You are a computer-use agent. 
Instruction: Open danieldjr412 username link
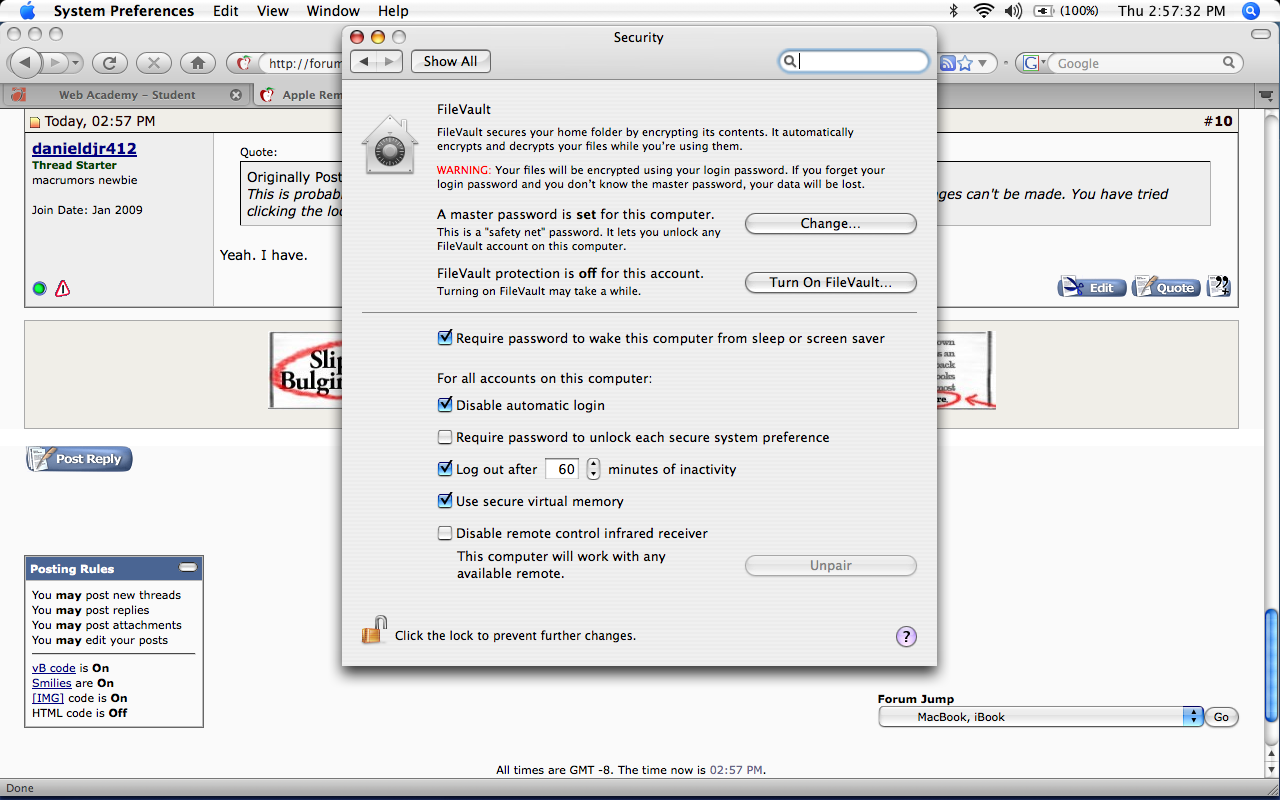click(x=84, y=149)
